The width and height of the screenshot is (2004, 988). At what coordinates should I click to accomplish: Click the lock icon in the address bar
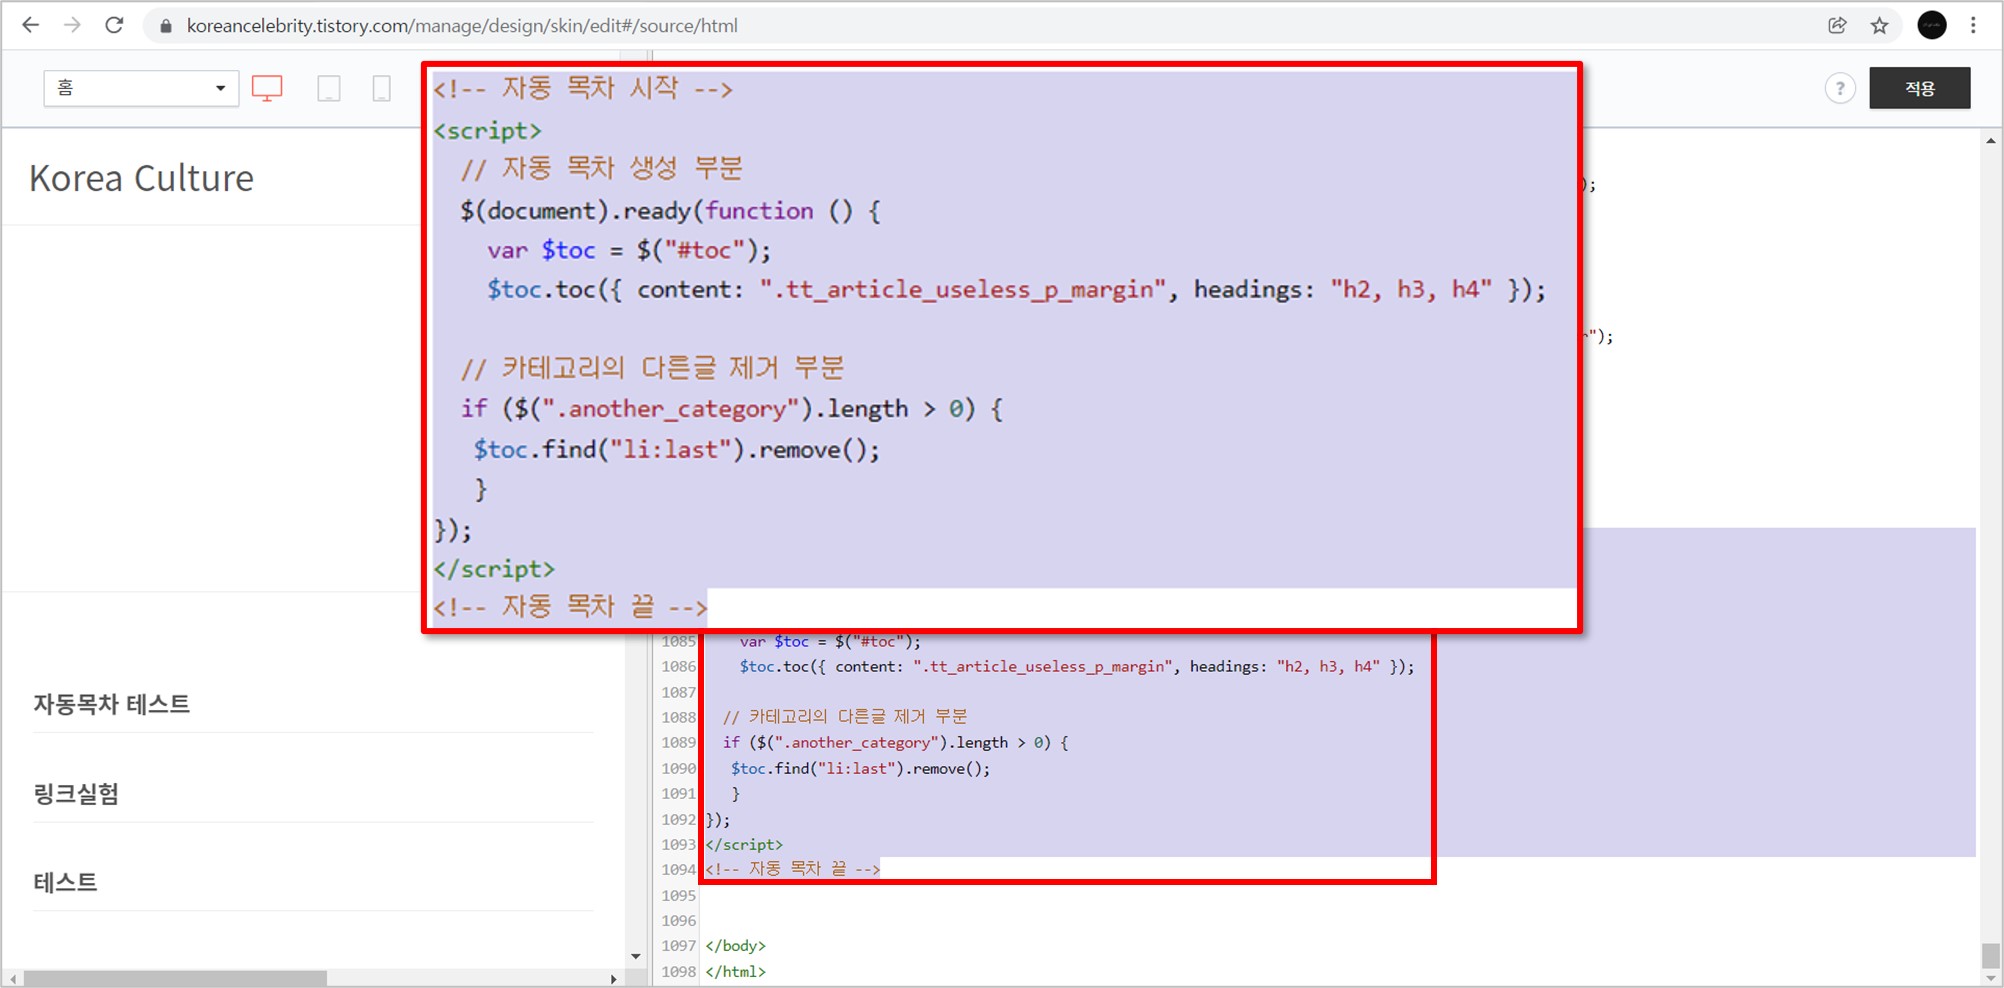tap(166, 26)
